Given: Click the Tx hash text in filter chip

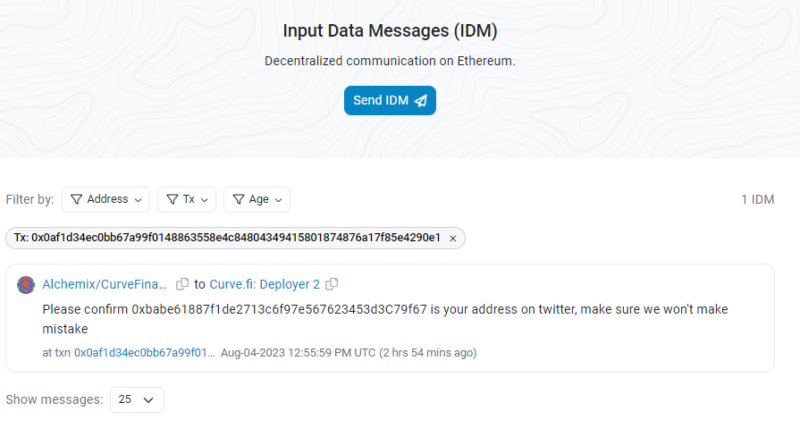Looking at the screenshot, I should coord(227,238).
